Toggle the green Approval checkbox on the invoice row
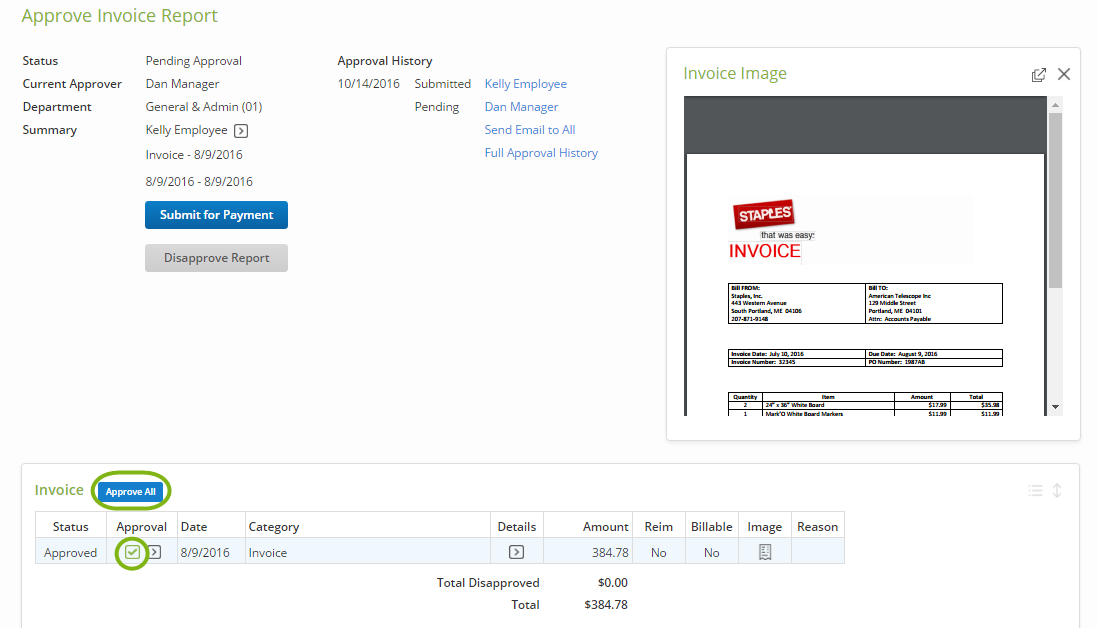1098x628 pixels. tap(132, 551)
